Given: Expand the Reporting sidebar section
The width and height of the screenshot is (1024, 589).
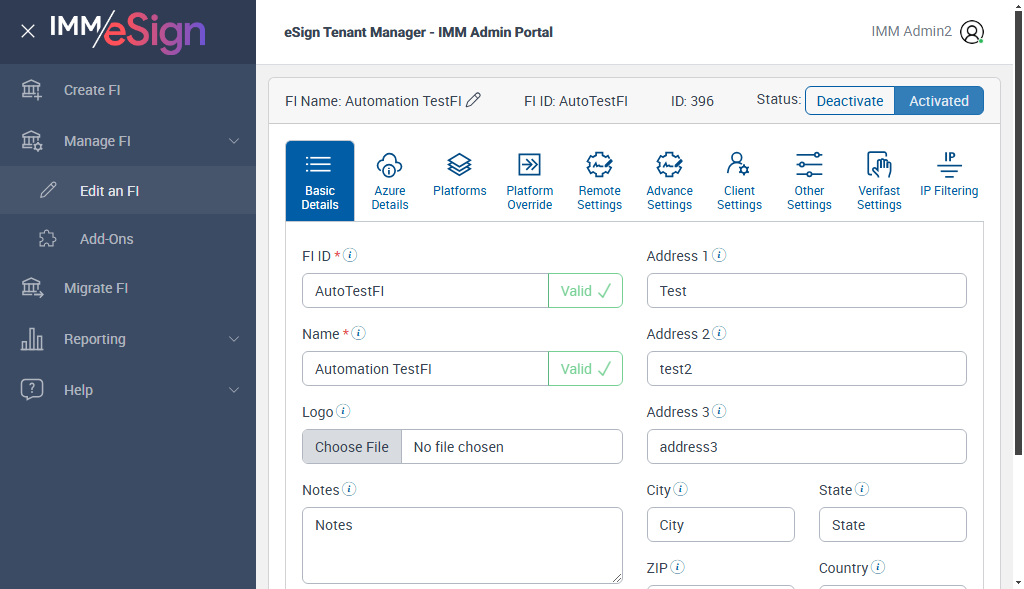Looking at the screenshot, I should tap(234, 339).
